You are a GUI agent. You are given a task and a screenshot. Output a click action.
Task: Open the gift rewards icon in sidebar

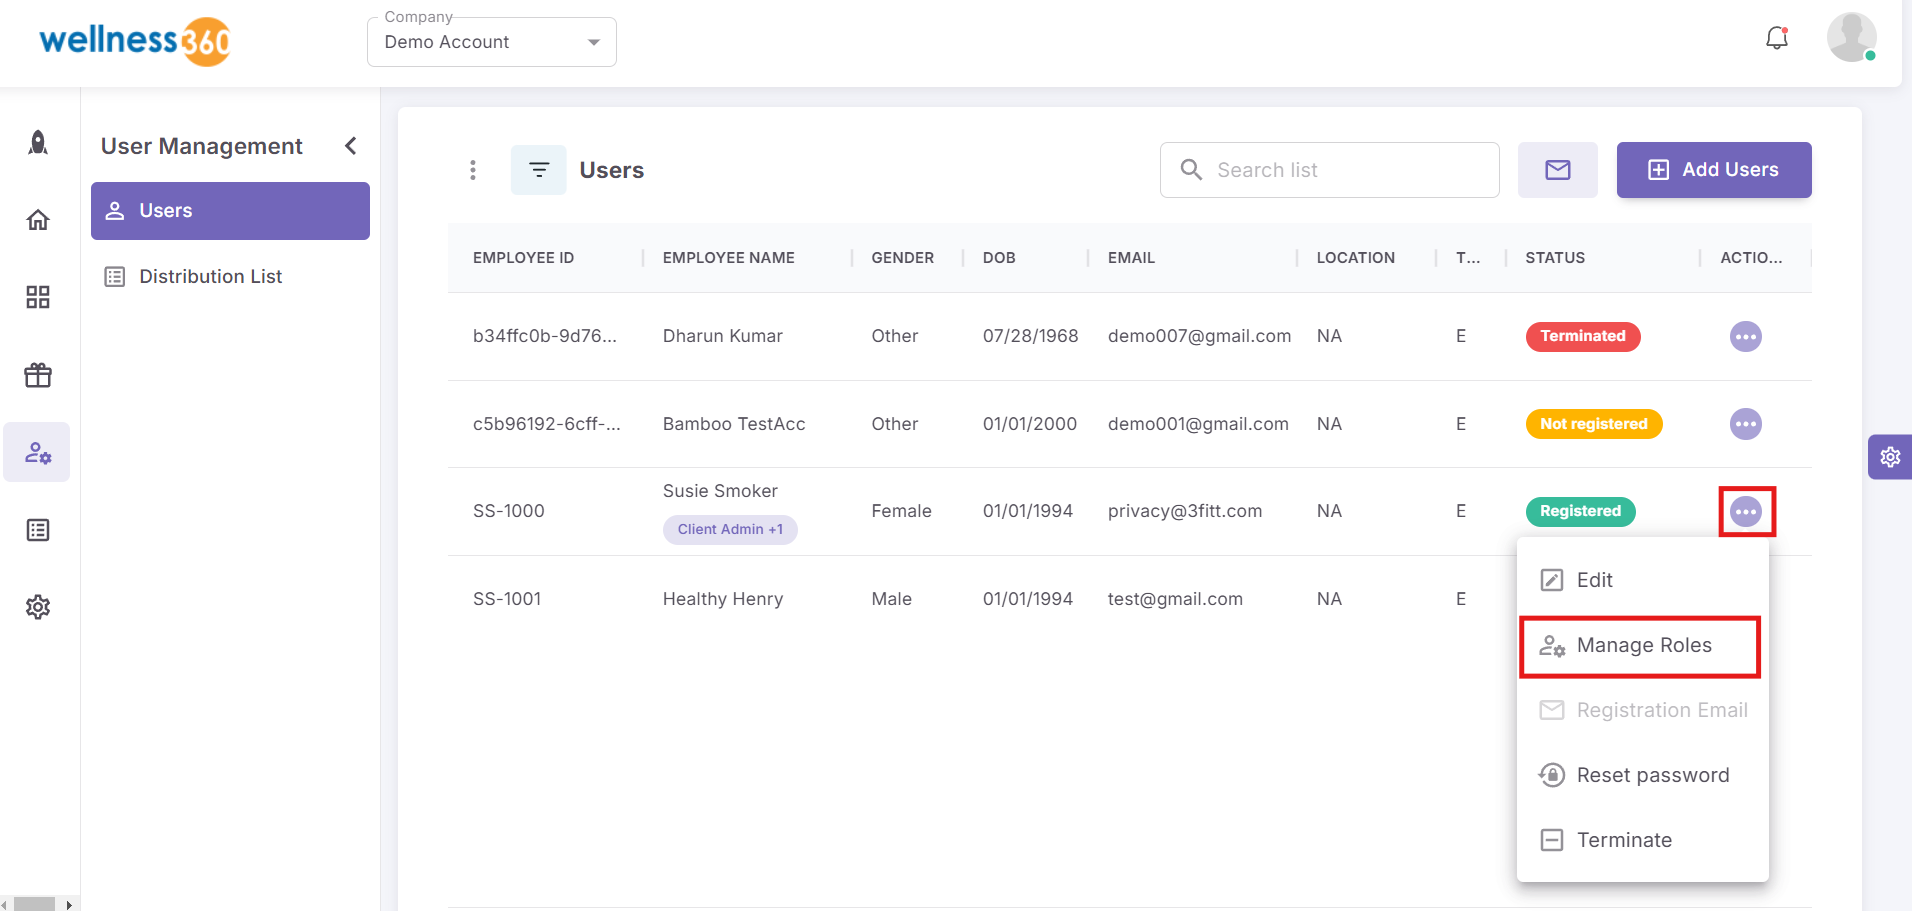click(38, 375)
